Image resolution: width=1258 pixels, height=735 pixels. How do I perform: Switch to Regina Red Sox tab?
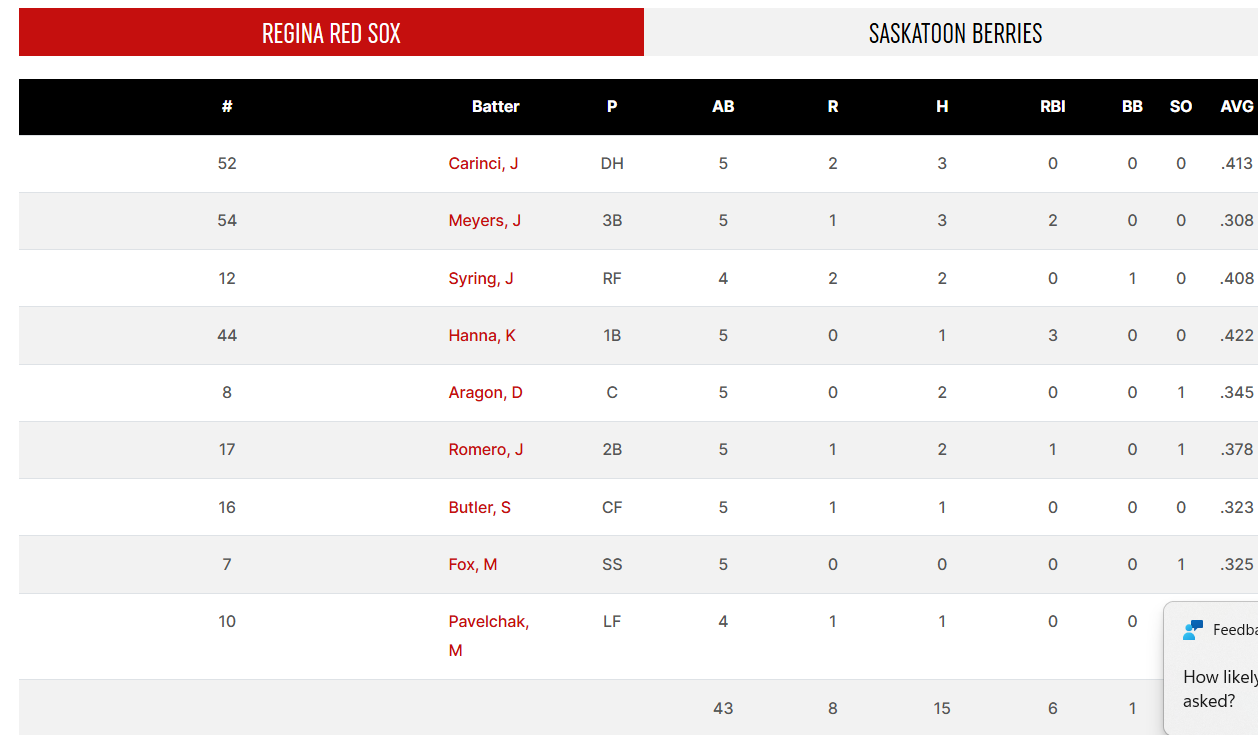(x=331, y=32)
